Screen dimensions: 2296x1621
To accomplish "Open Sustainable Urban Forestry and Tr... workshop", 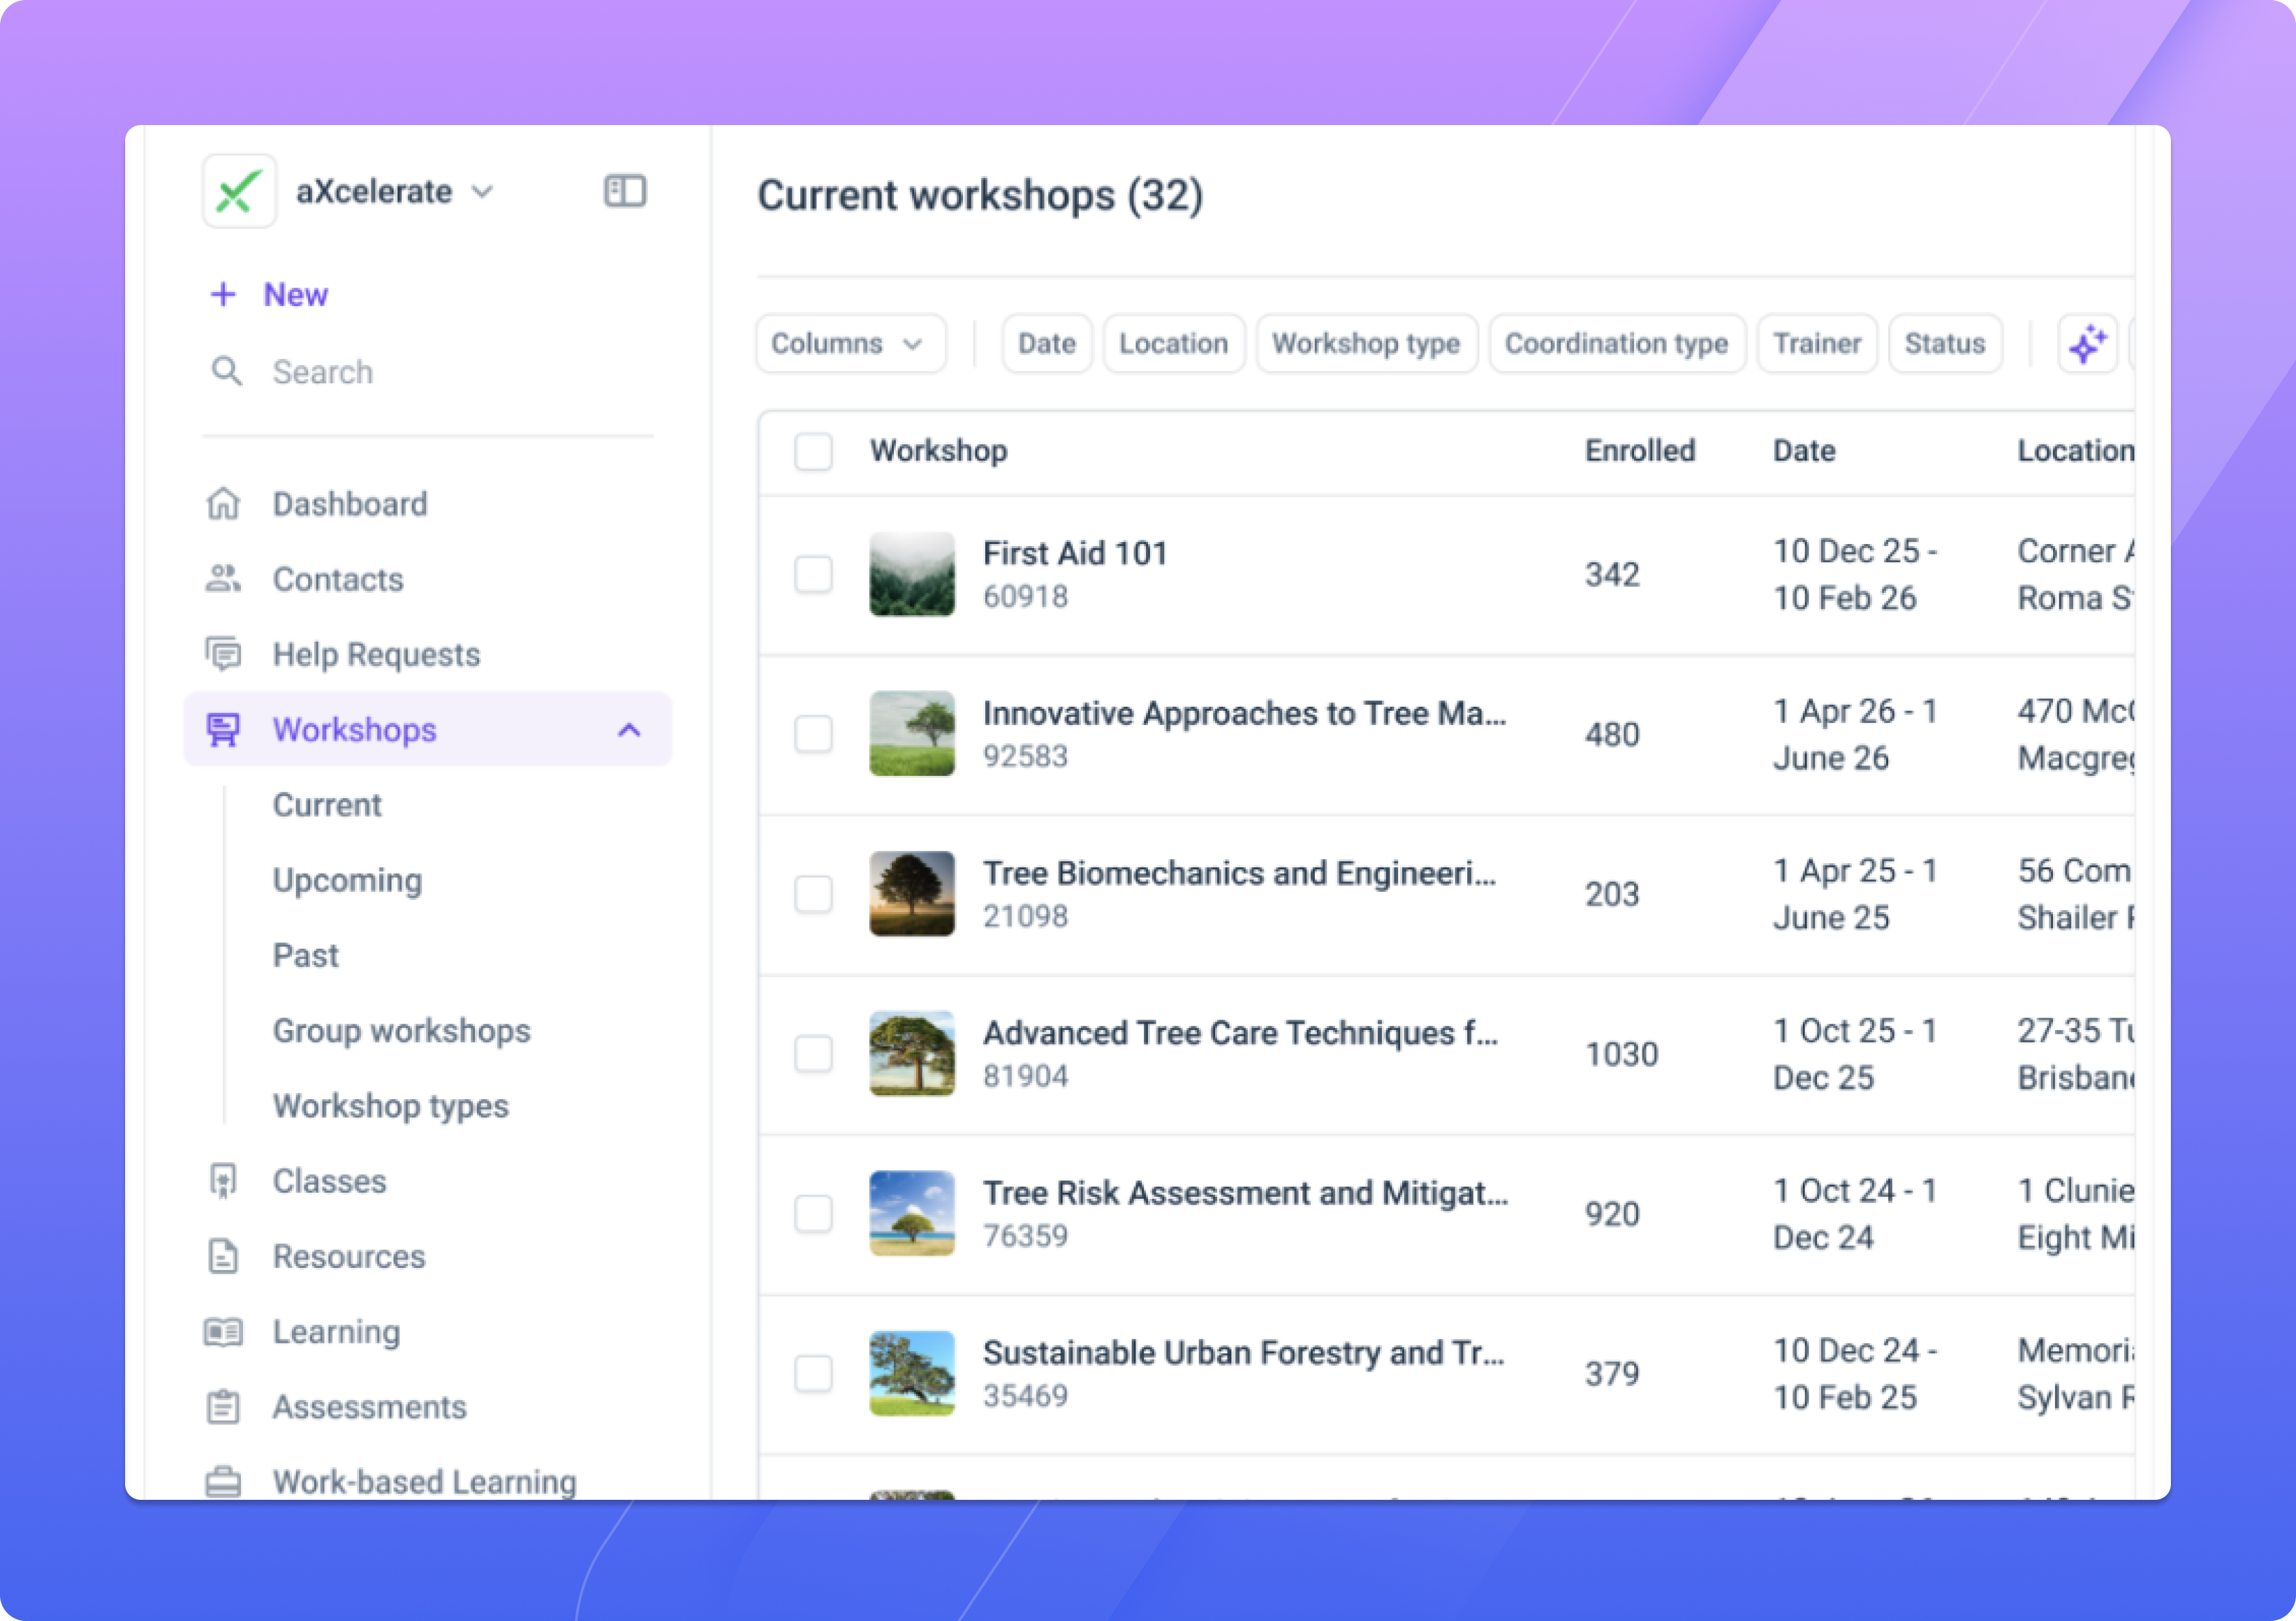I will coord(1243,1353).
